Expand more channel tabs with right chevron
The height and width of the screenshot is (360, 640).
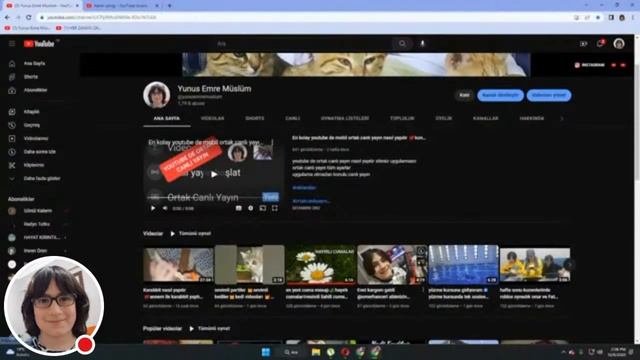point(562,118)
